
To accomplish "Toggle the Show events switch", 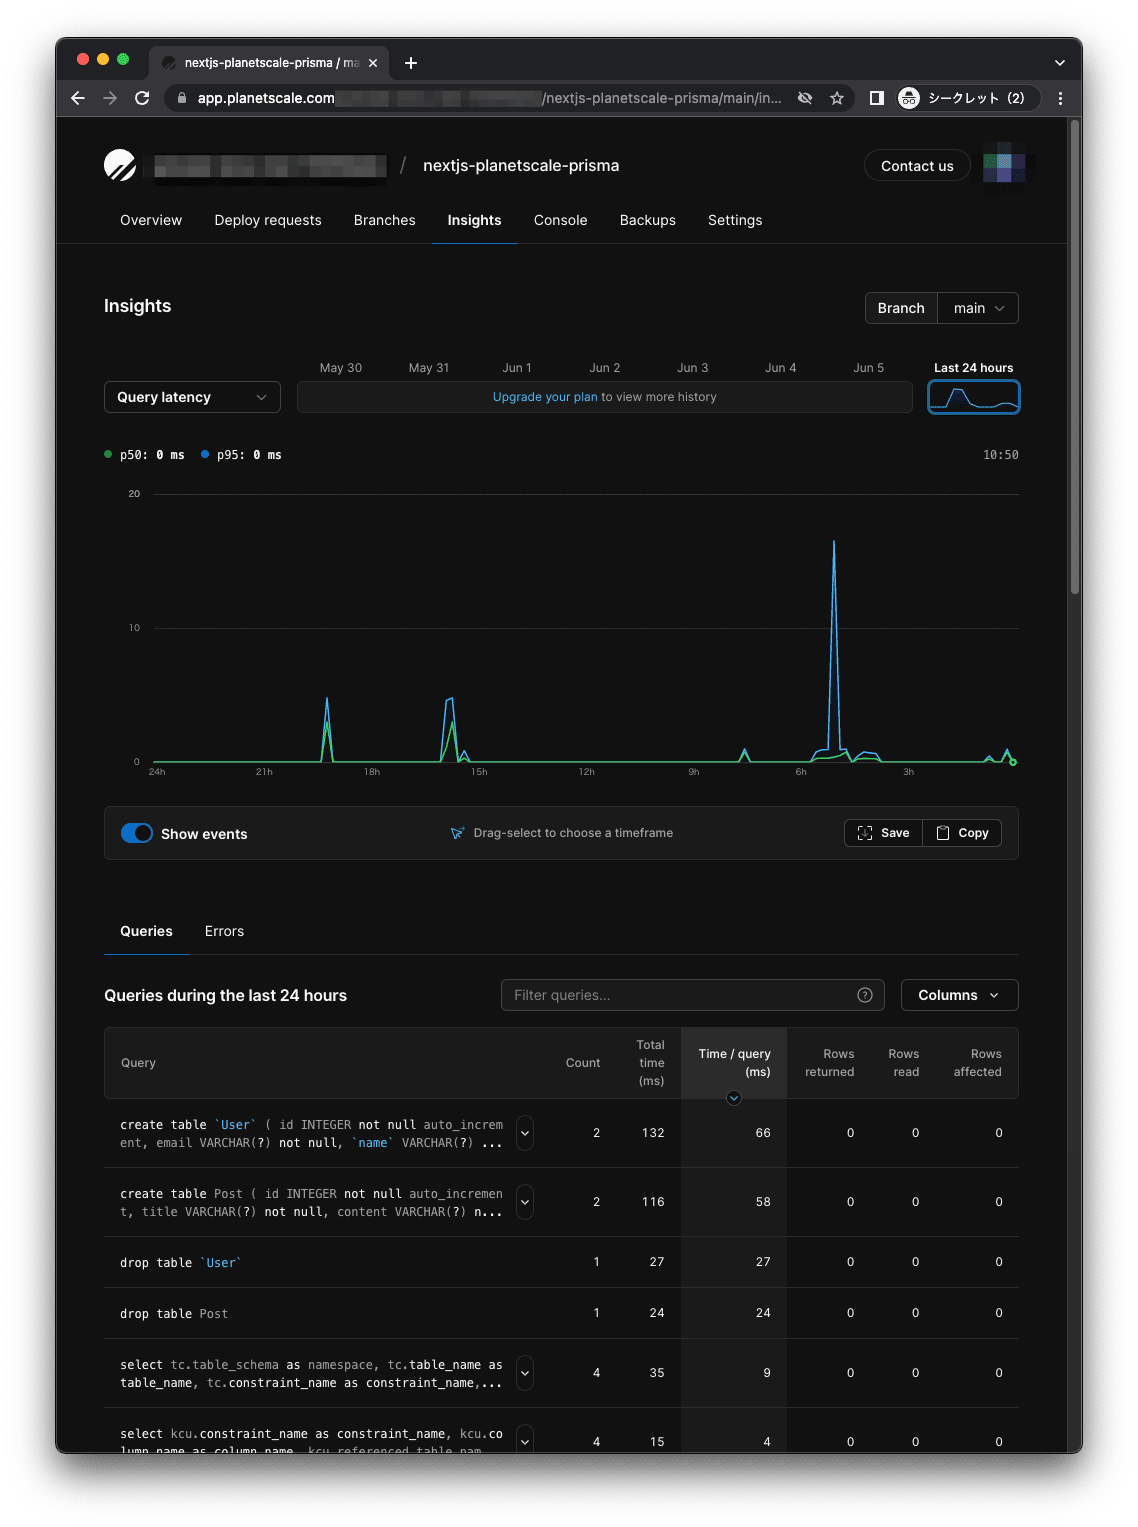I will (137, 833).
